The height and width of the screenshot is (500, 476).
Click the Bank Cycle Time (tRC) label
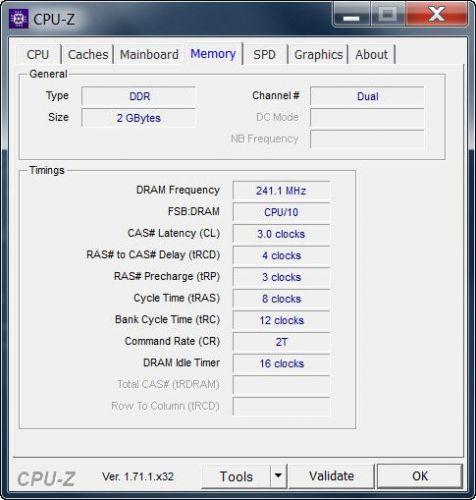click(167, 320)
